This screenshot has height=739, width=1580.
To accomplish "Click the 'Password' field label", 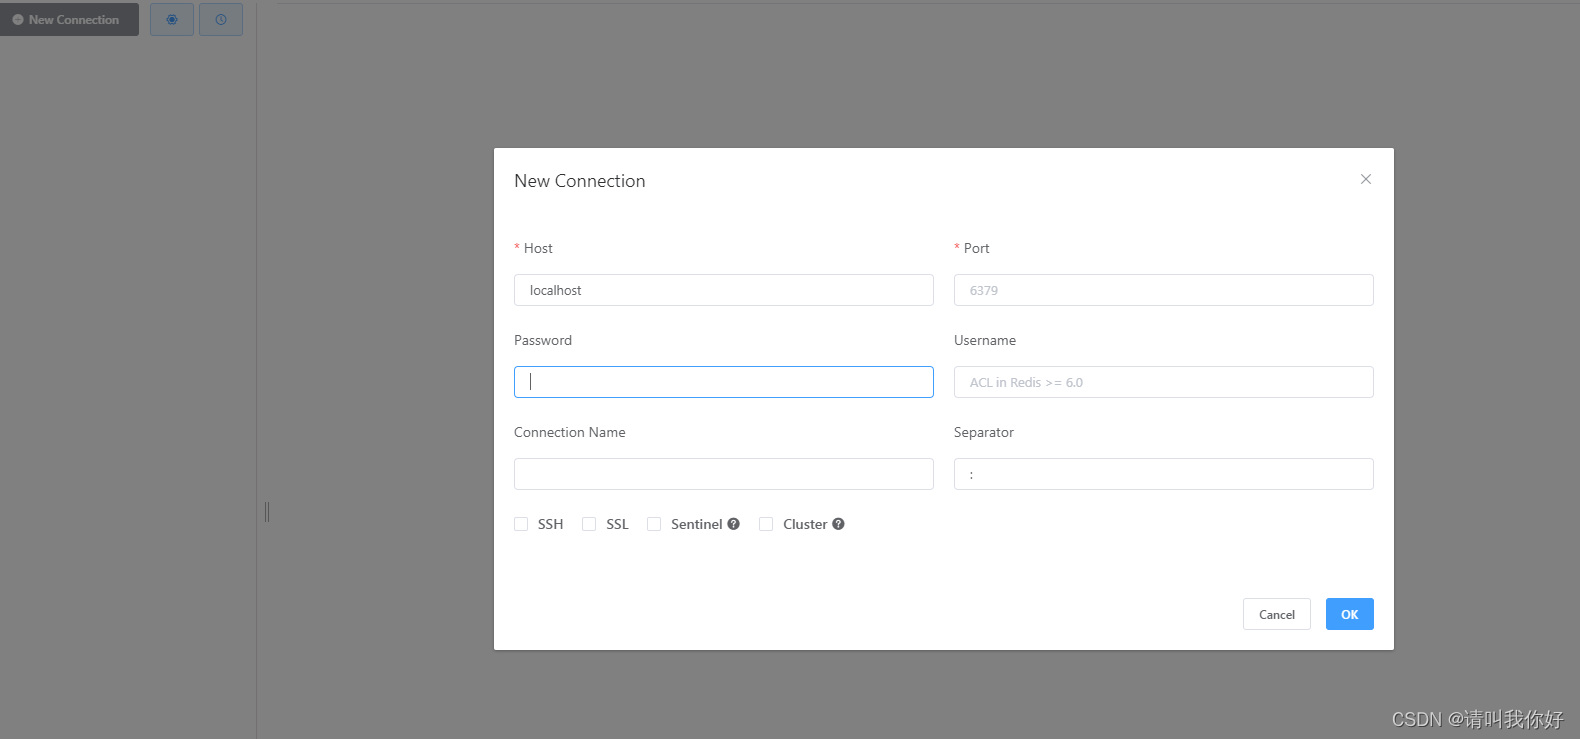I will click(x=543, y=340).
